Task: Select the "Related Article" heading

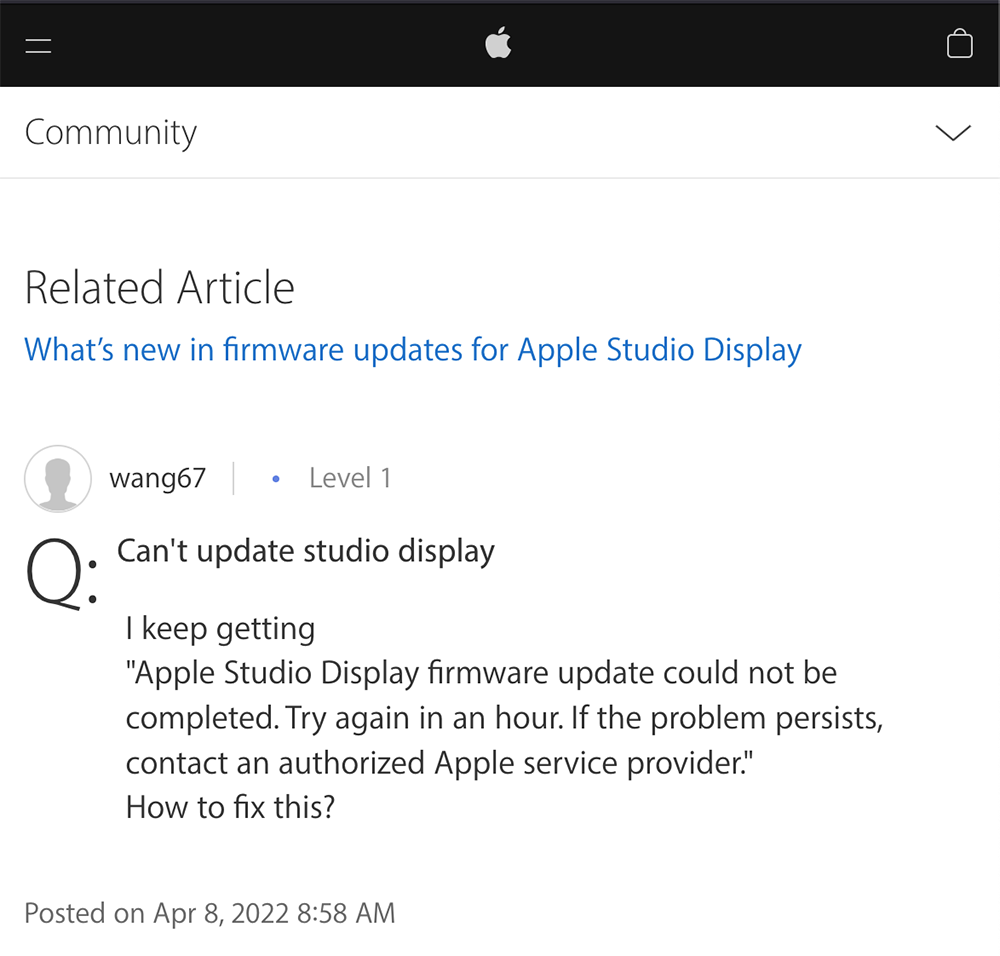Action: click(159, 288)
